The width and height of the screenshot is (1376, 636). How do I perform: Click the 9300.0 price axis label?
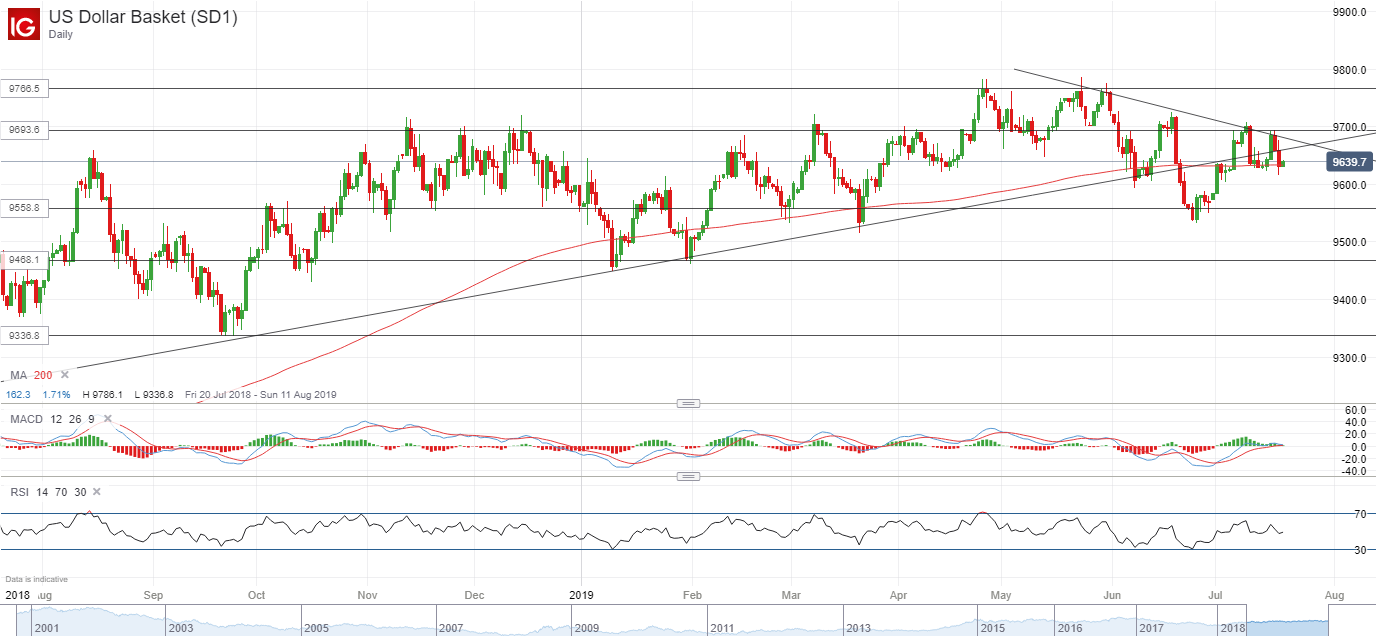[1350, 358]
